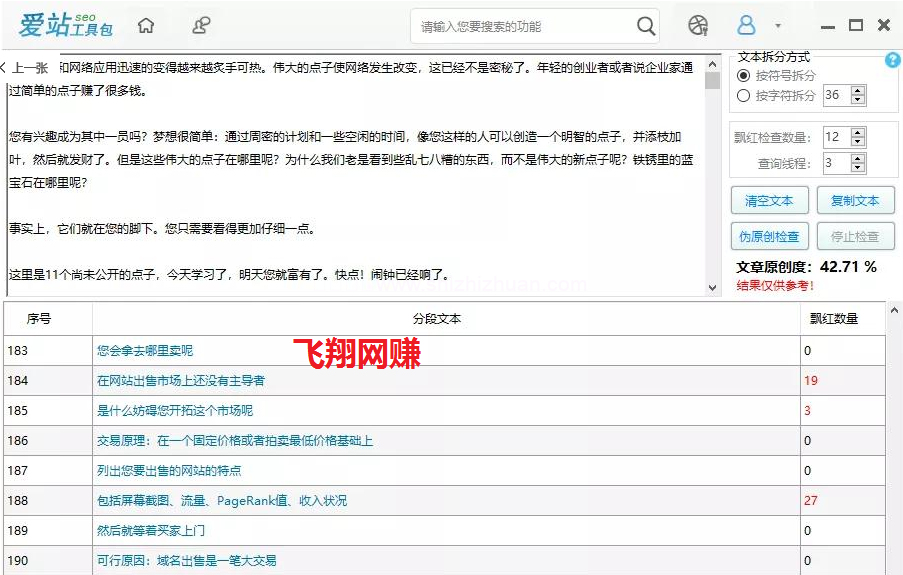Click the magnifier search icon
The height and width of the screenshot is (575, 903).
tap(646, 26)
